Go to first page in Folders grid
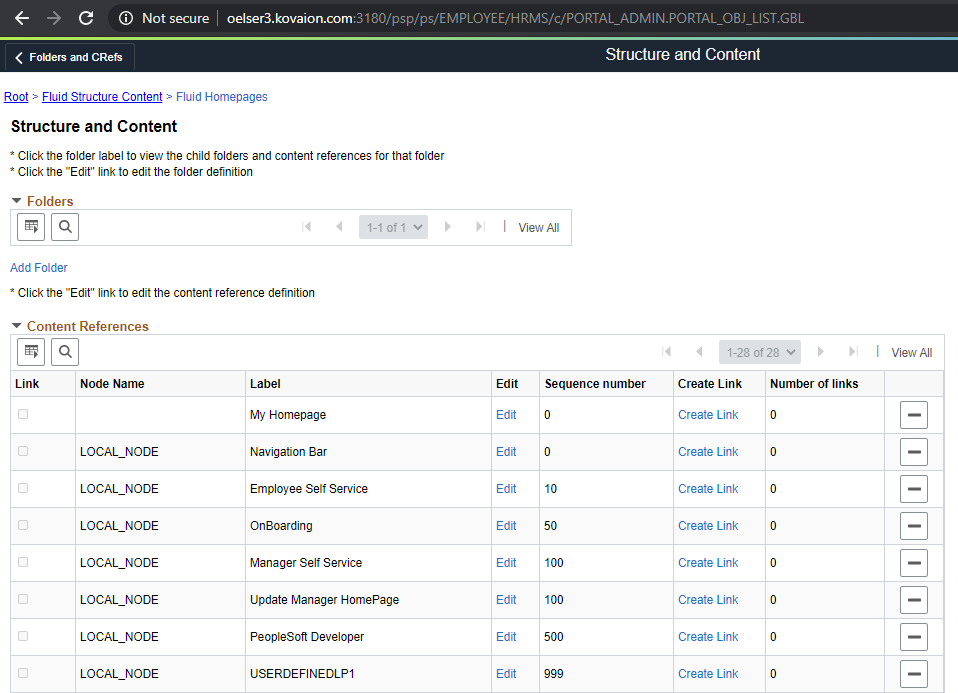 click(307, 227)
